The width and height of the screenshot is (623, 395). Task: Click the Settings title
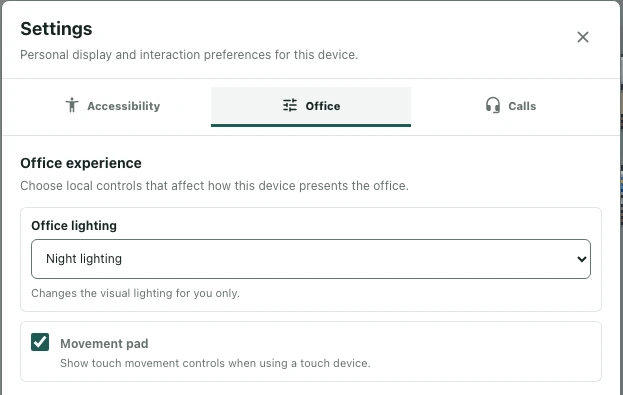pyautogui.click(x=56, y=29)
